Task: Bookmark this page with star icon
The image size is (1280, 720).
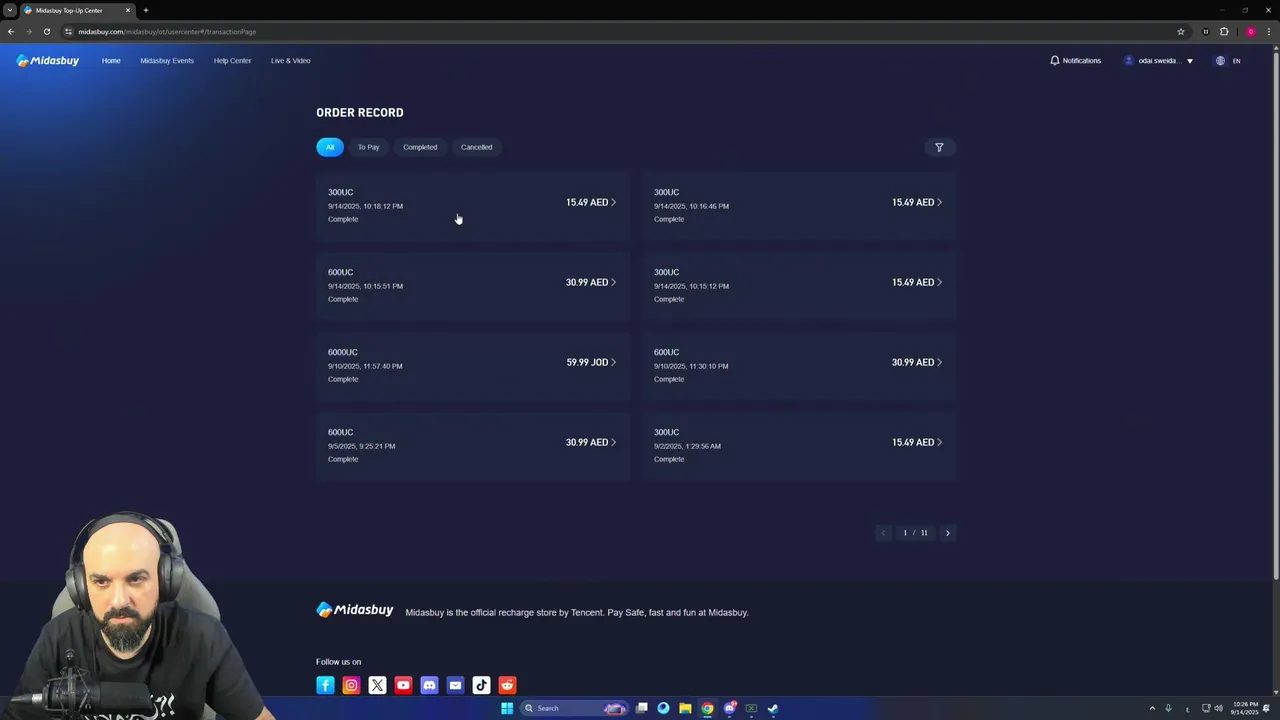Action: [1181, 31]
